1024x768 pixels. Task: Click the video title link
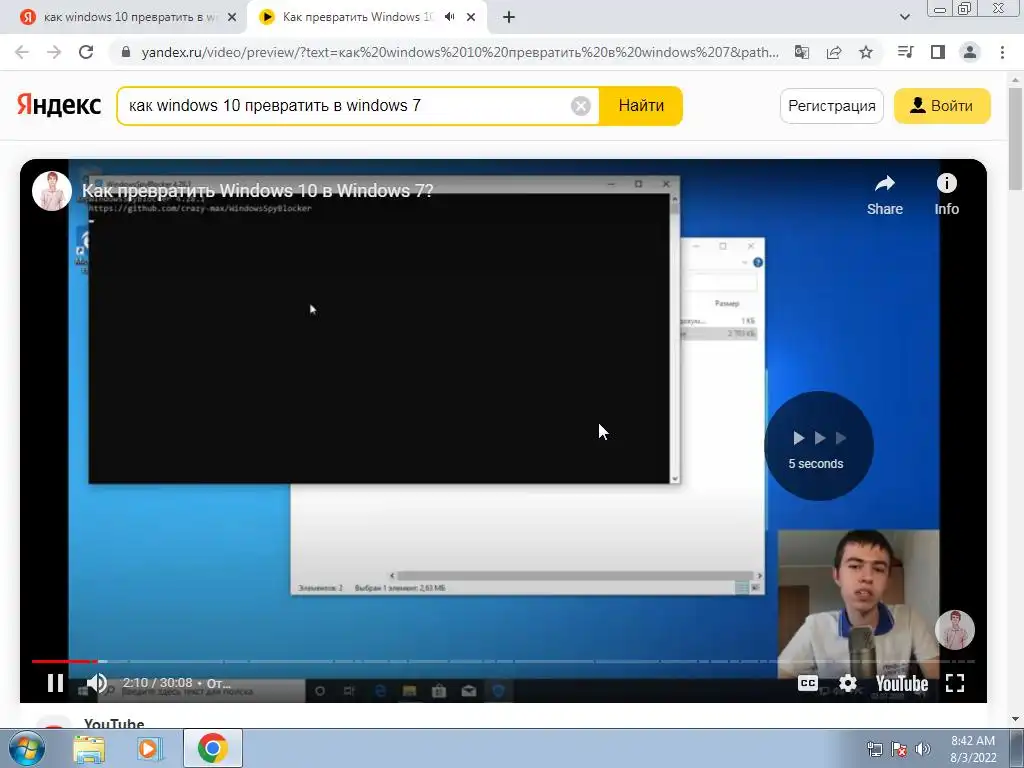point(257,191)
